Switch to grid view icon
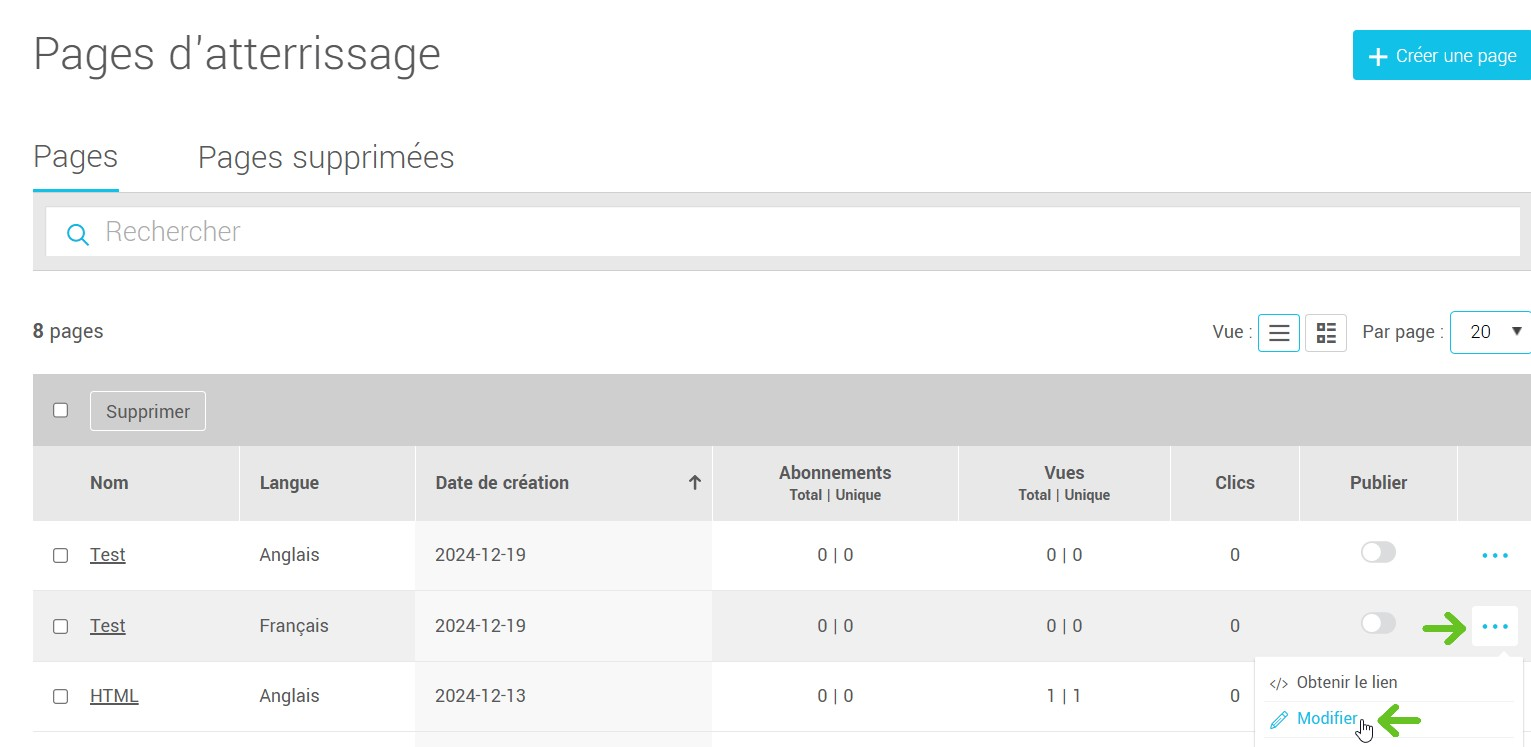 pos(1326,333)
